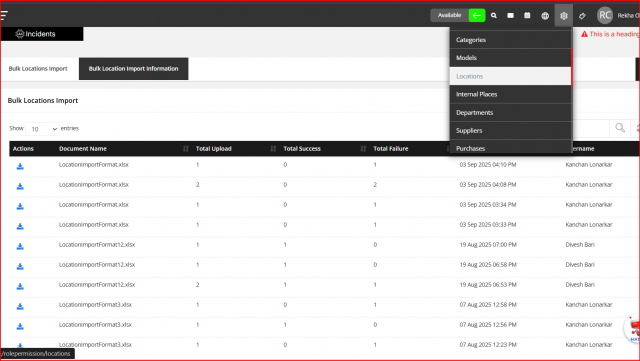
Task: Click date 03 Sep 2025 04:10 PM
Action: [488, 165]
